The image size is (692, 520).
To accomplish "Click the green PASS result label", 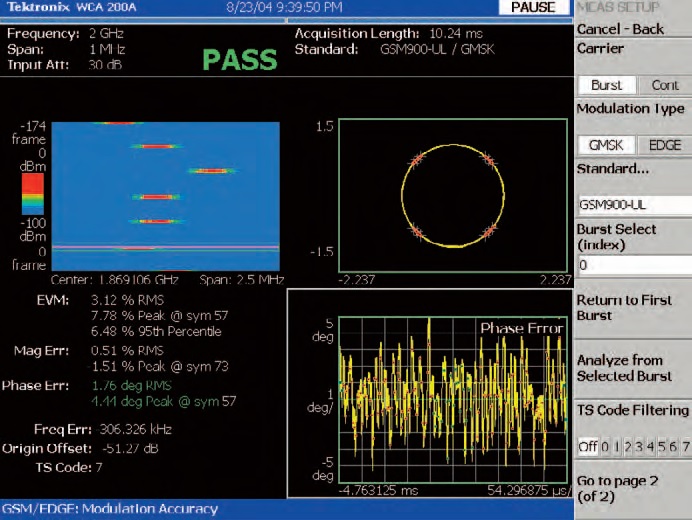I will click(x=239, y=59).
